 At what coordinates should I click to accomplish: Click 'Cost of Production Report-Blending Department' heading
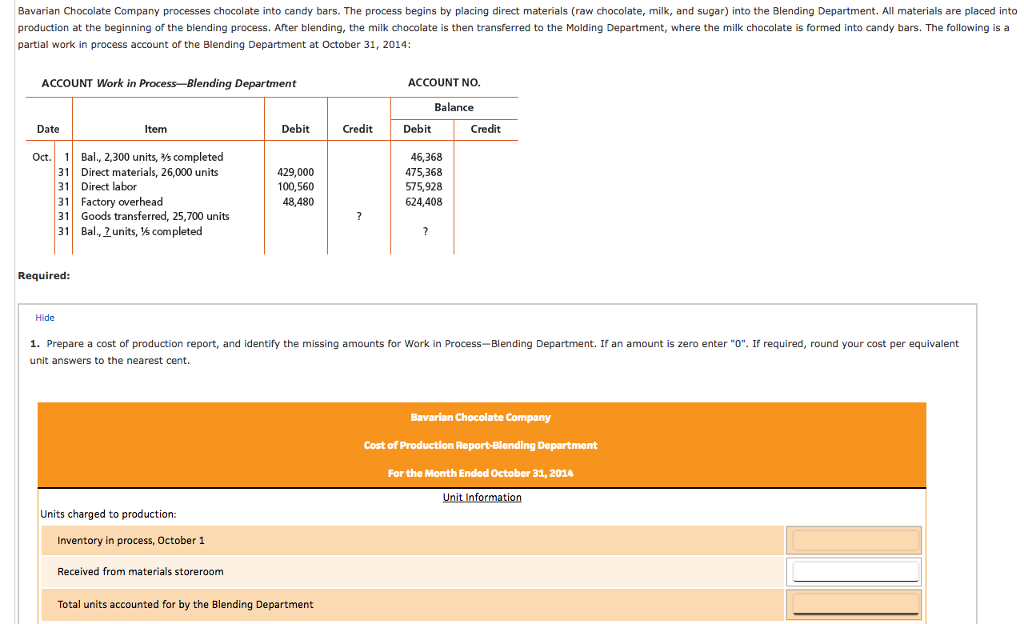(481, 446)
